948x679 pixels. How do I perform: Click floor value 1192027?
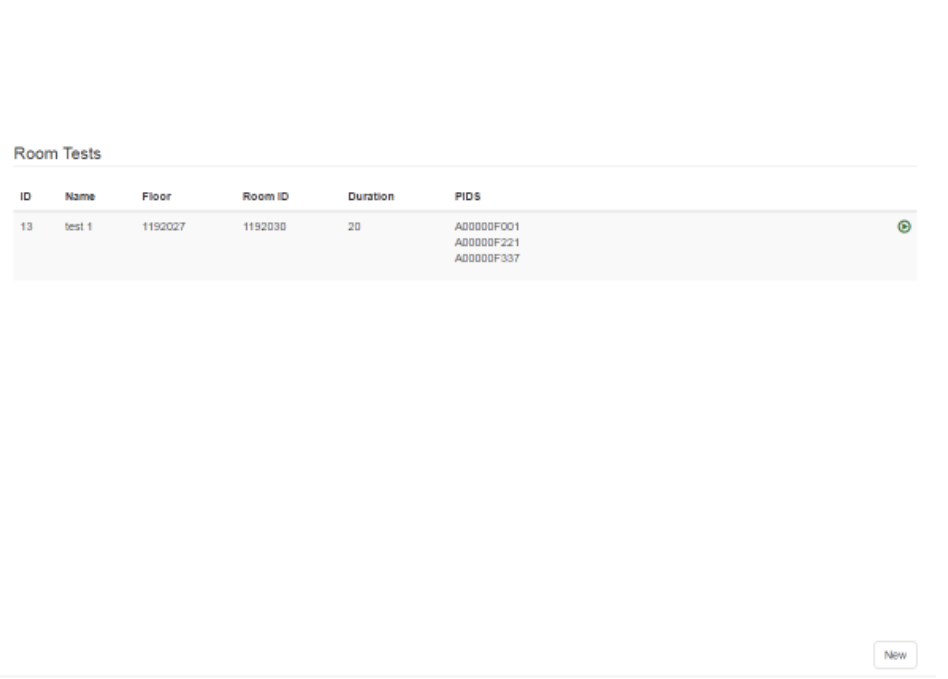tap(164, 227)
